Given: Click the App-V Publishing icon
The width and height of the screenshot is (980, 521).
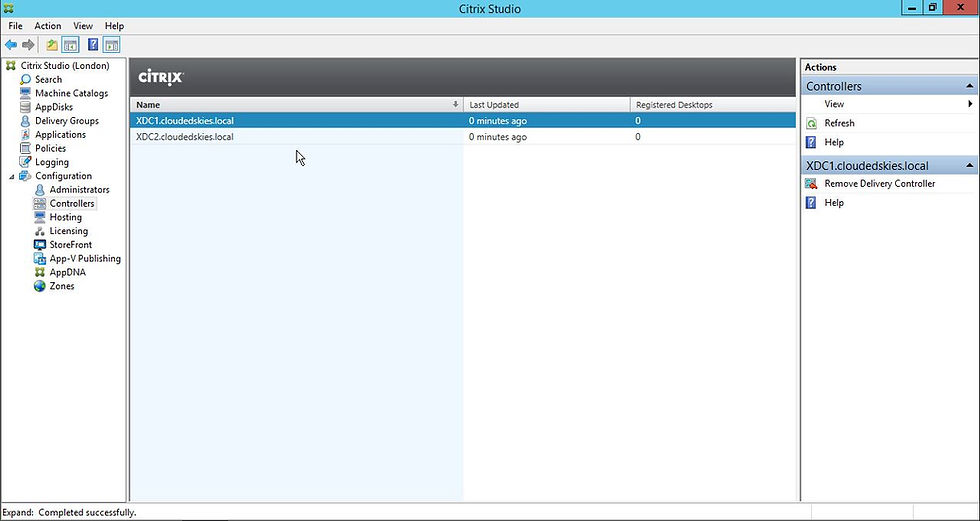Looking at the screenshot, I should click(39, 259).
